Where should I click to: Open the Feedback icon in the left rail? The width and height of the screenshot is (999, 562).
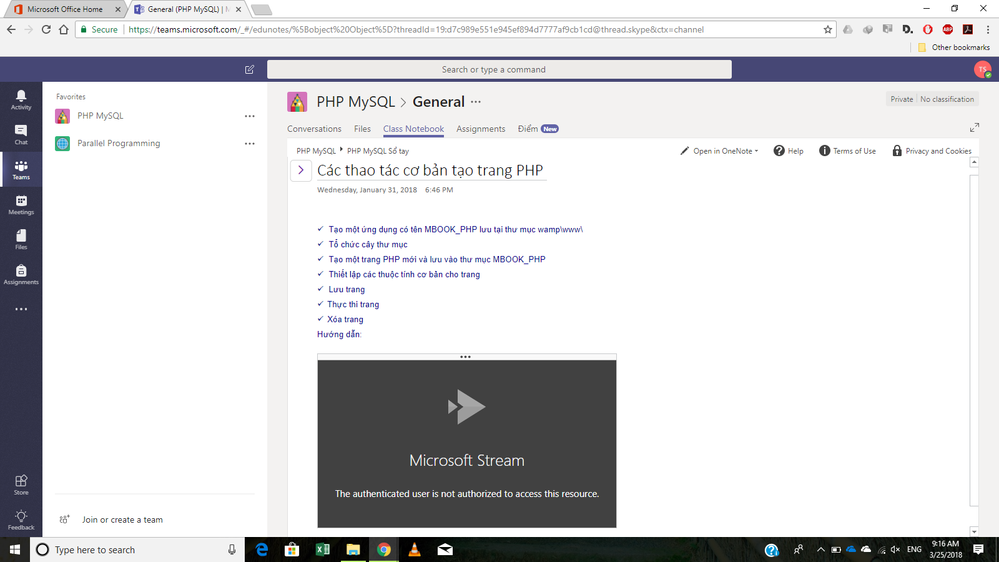pyautogui.click(x=21, y=519)
